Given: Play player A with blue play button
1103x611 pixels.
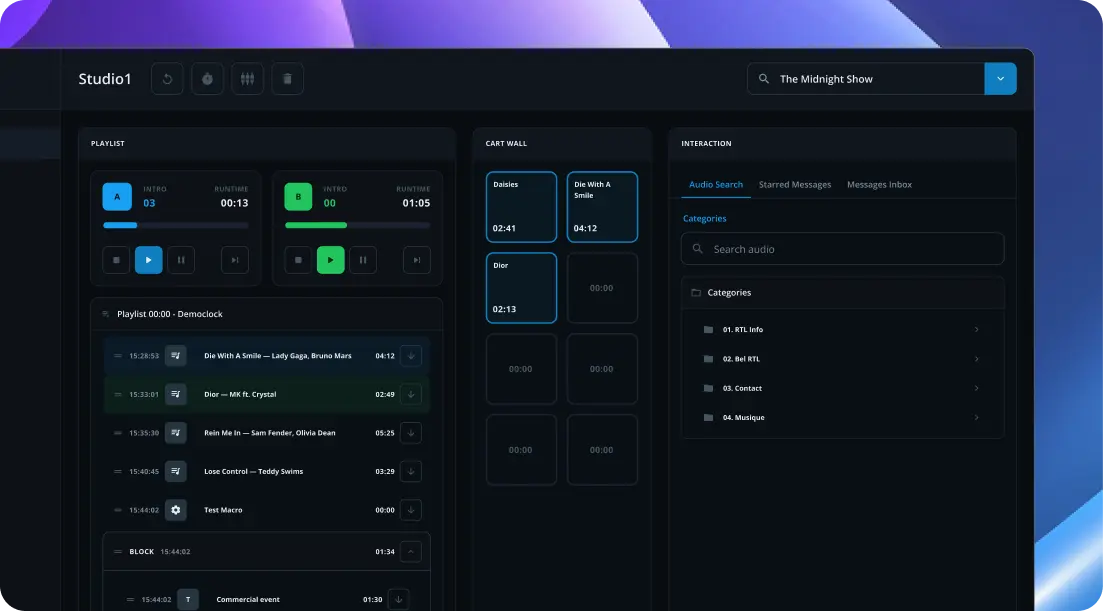Looking at the screenshot, I should [x=148, y=260].
